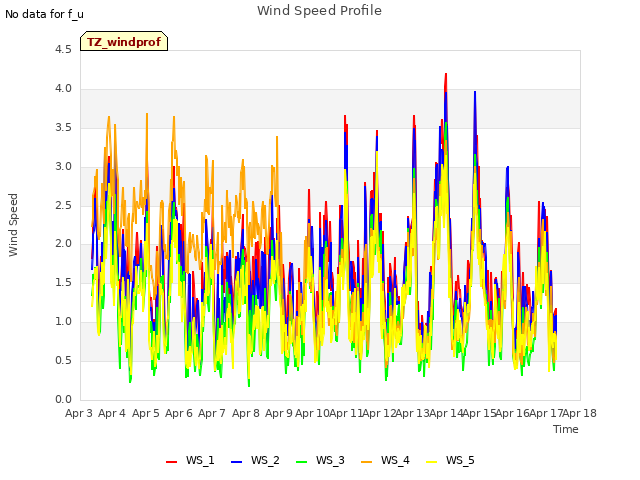This screenshot has height=480, width=640.
Task: Click the Wind Speed y-axis label
Action: (13, 225)
